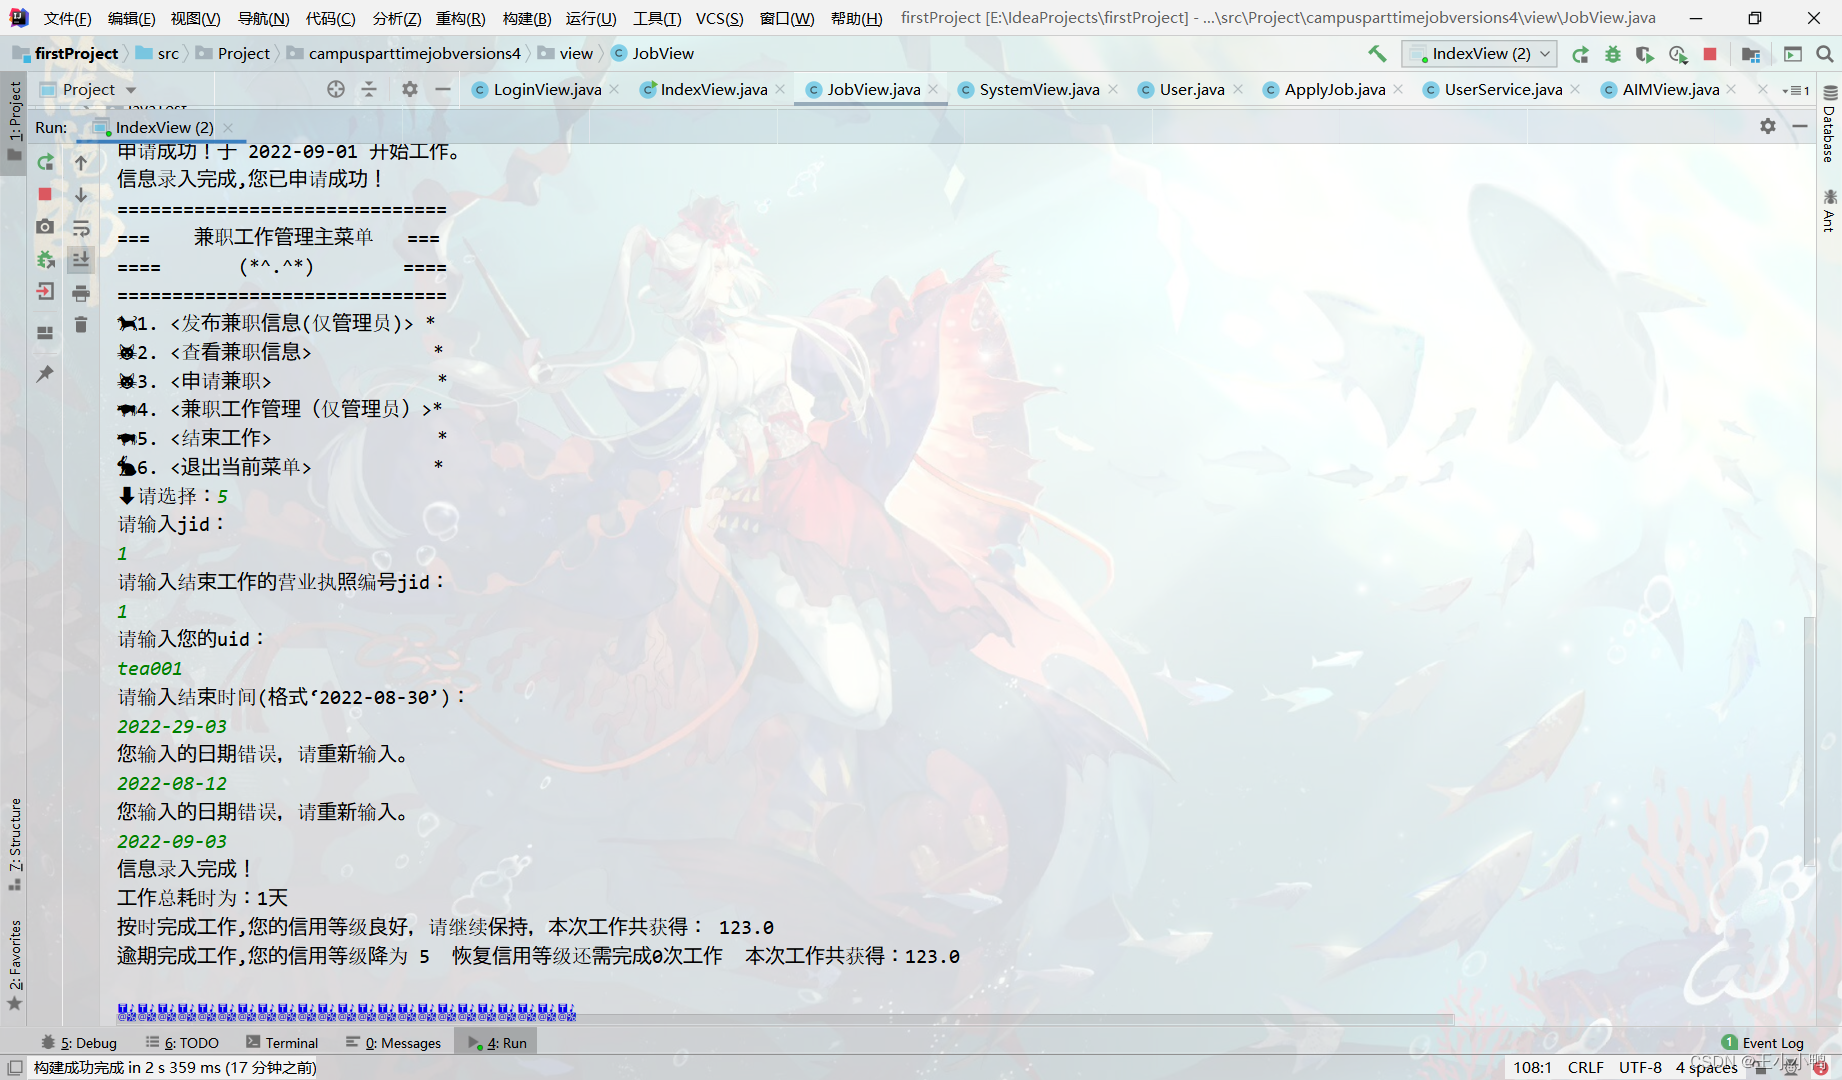This screenshot has width=1842, height=1080.
Task: Switch to the LoginView.java tab
Action: click(547, 89)
